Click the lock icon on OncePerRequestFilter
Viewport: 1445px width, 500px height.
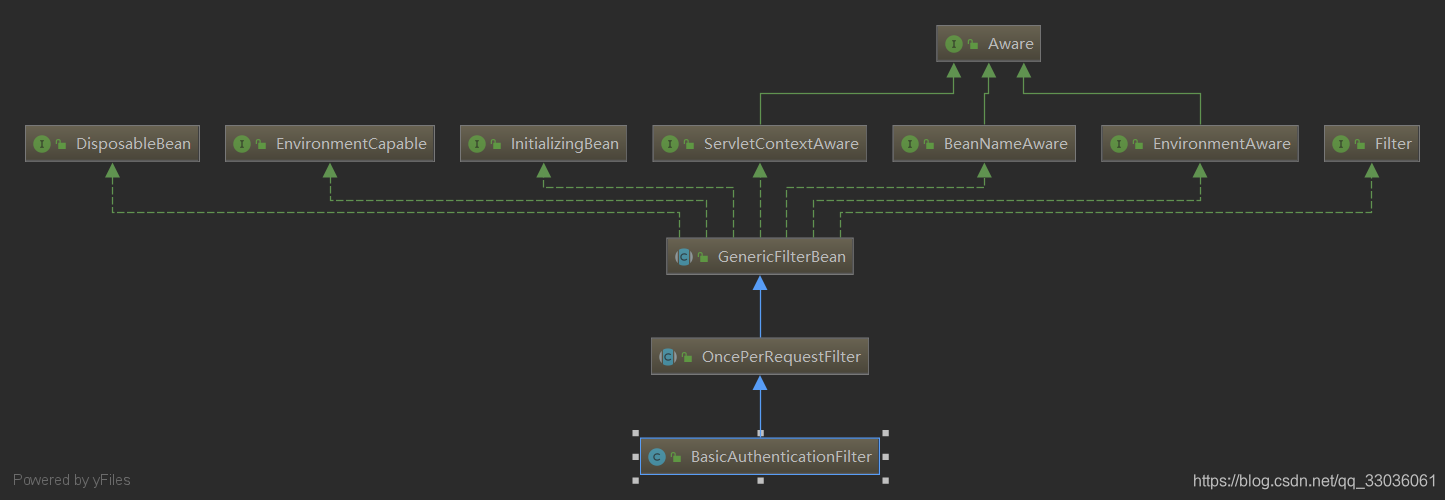688,357
